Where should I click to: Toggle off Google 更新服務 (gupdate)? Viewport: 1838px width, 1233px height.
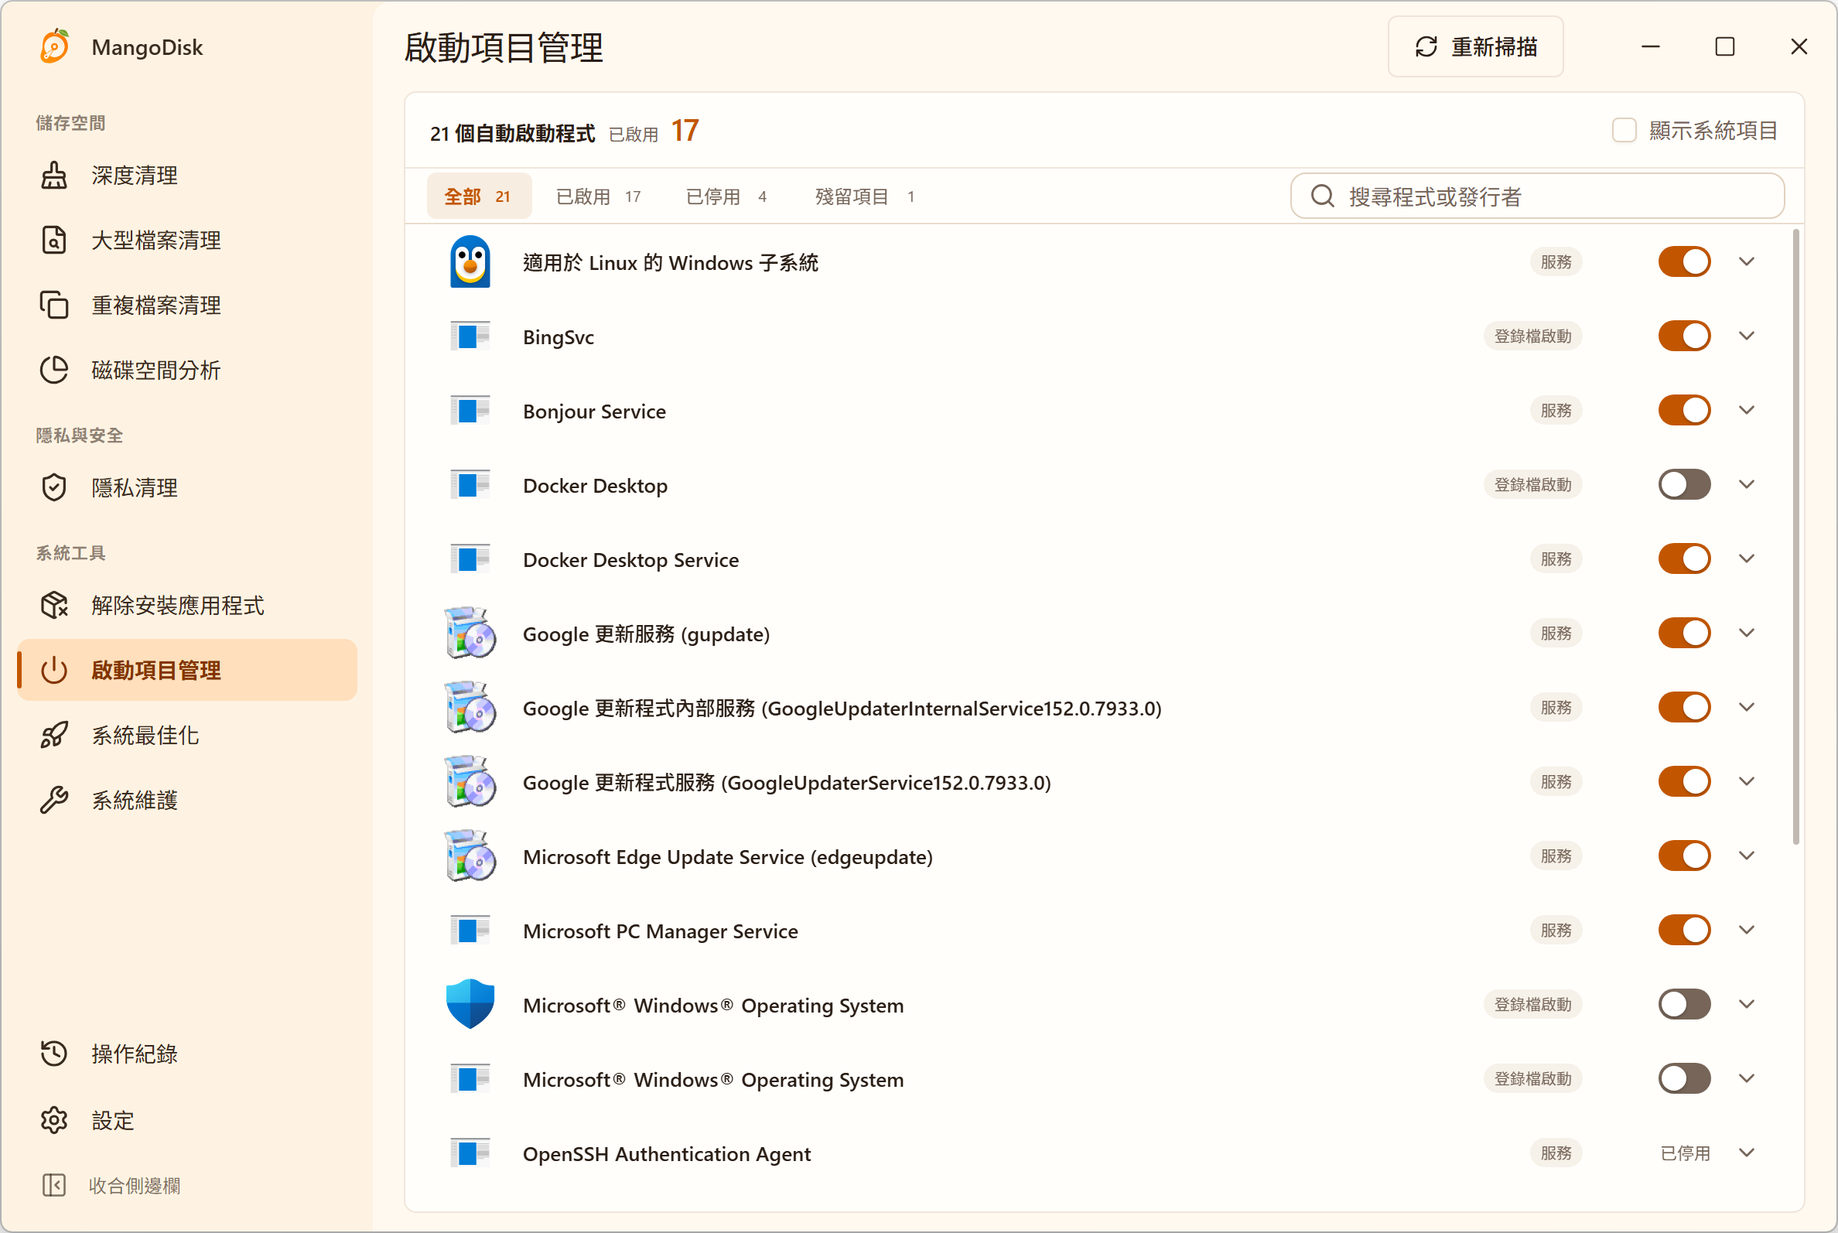[x=1684, y=633]
